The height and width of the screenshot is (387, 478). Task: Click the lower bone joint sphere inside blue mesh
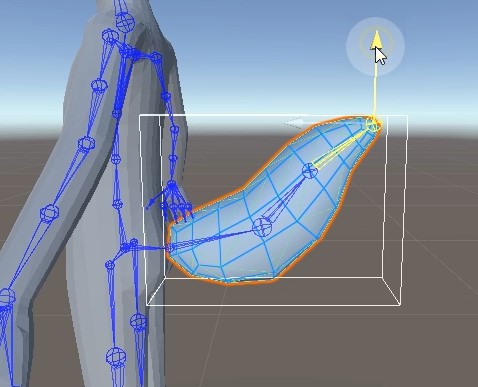pyautogui.click(x=262, y=227)
